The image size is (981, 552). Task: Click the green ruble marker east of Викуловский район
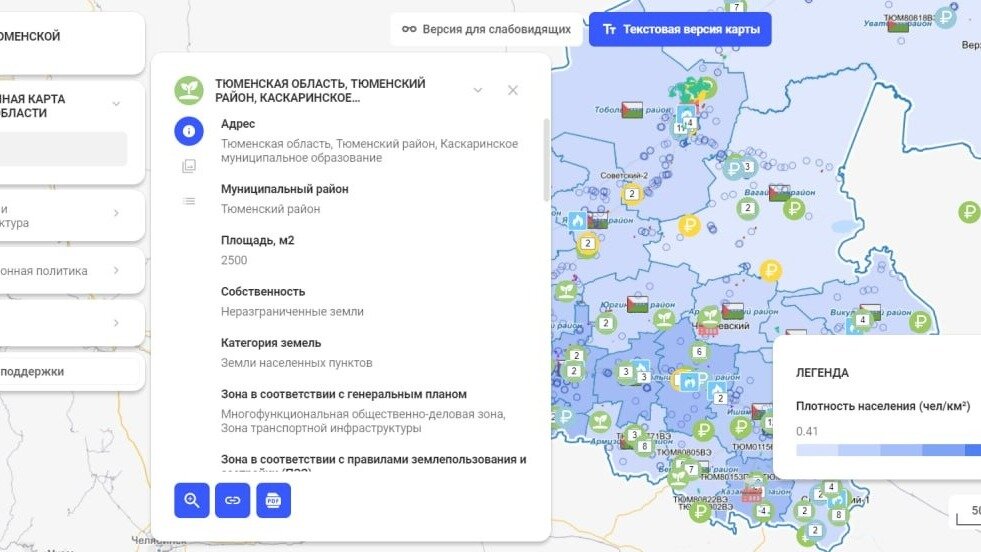[x=920, y=322]
